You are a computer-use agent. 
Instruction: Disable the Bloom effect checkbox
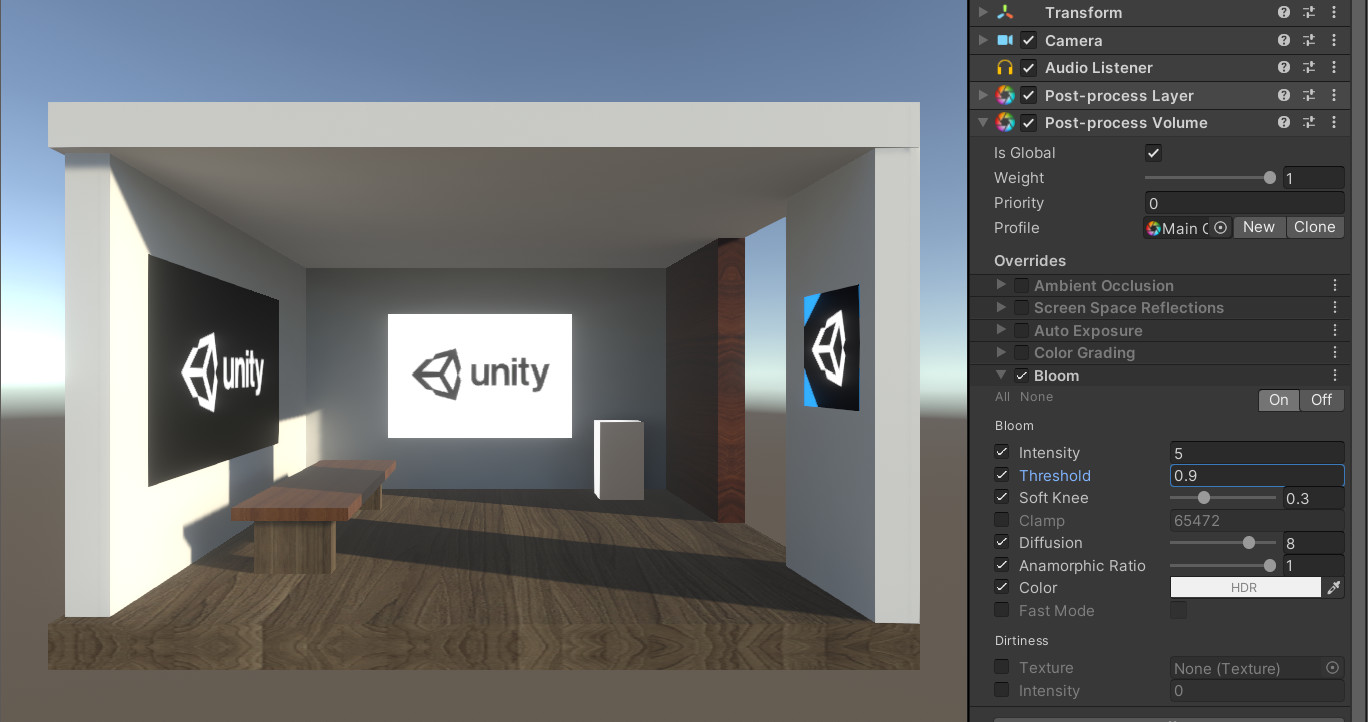point(1021,376)
